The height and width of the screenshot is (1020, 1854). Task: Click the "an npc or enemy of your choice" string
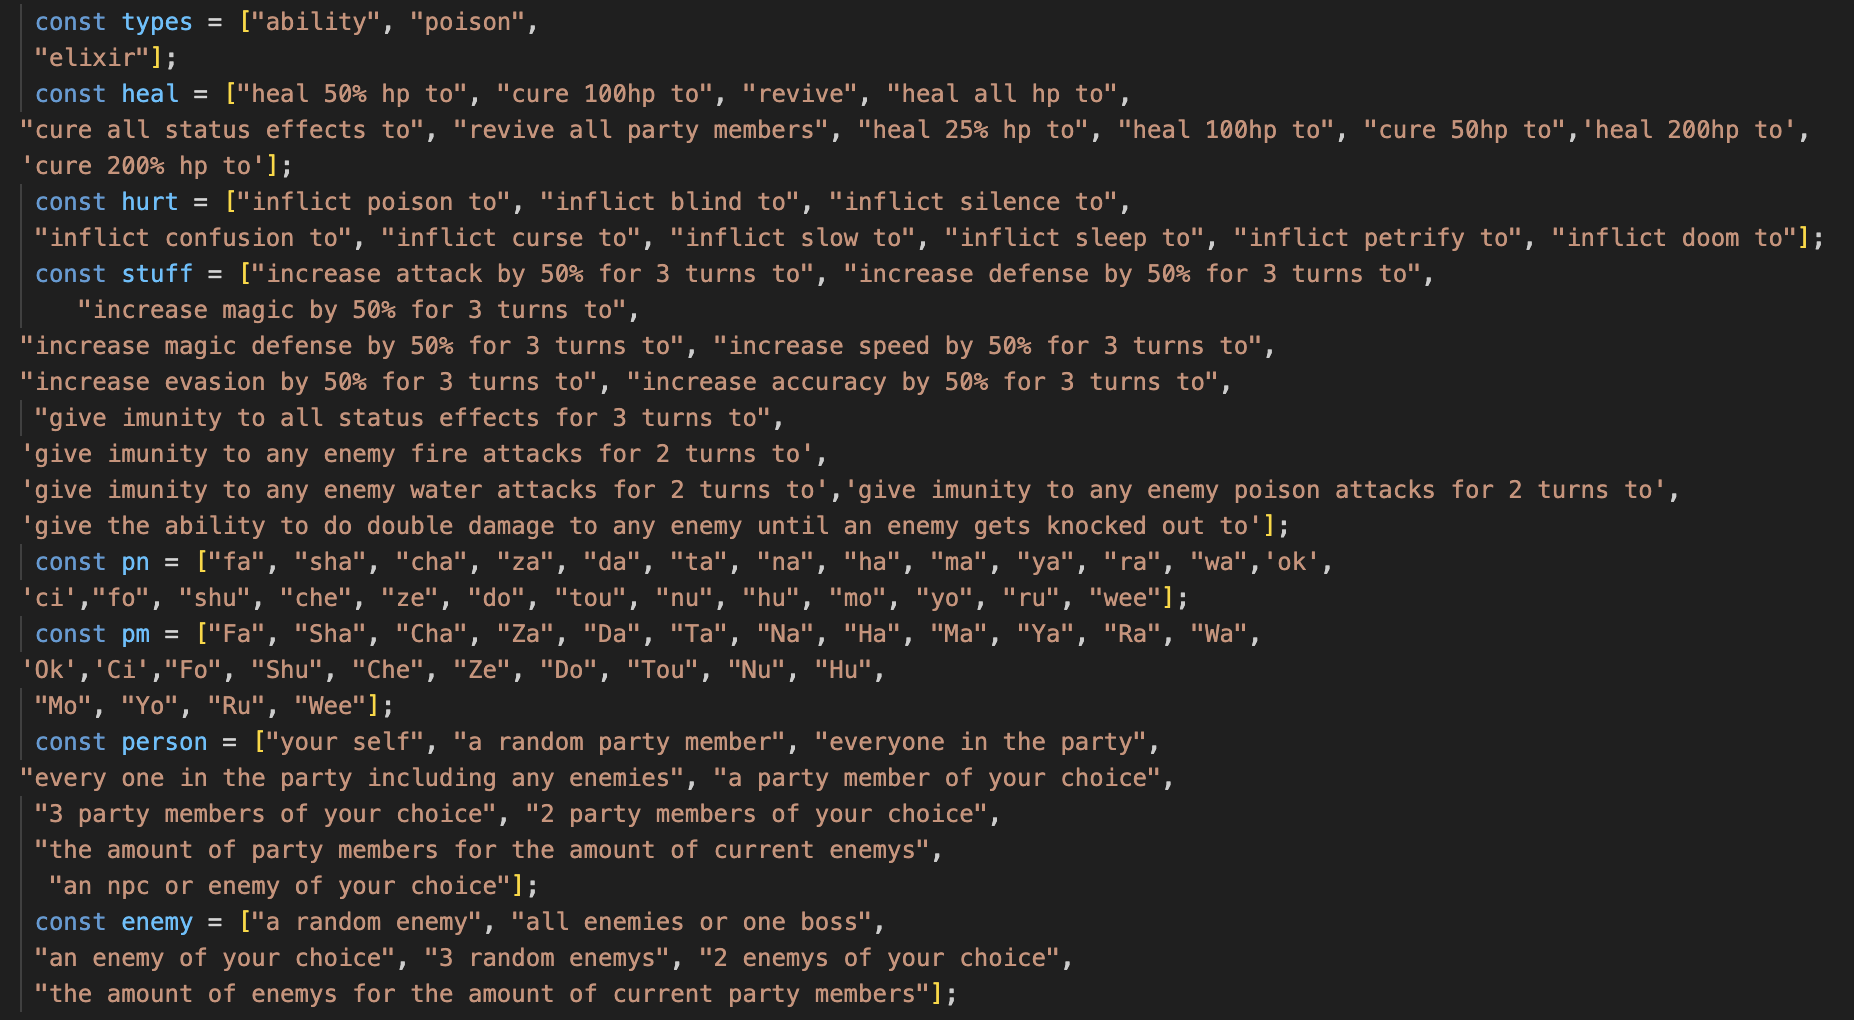280,886
